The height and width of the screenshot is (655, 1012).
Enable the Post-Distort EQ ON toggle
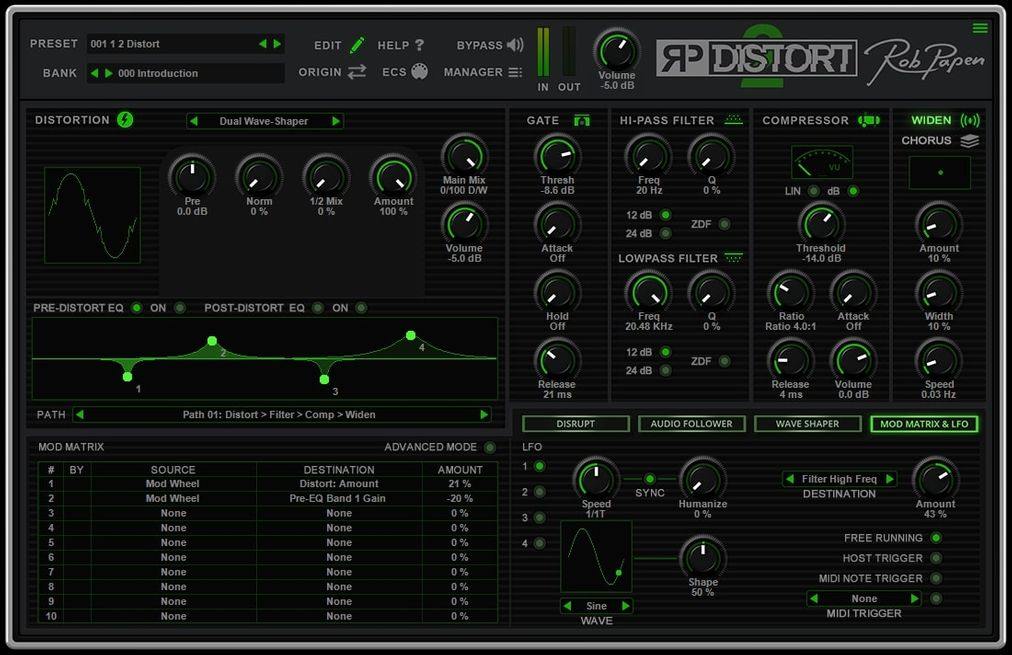(x=360, y=308)
